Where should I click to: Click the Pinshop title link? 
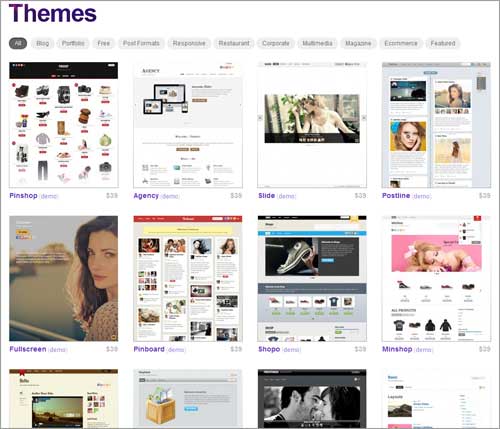[23, 196]
